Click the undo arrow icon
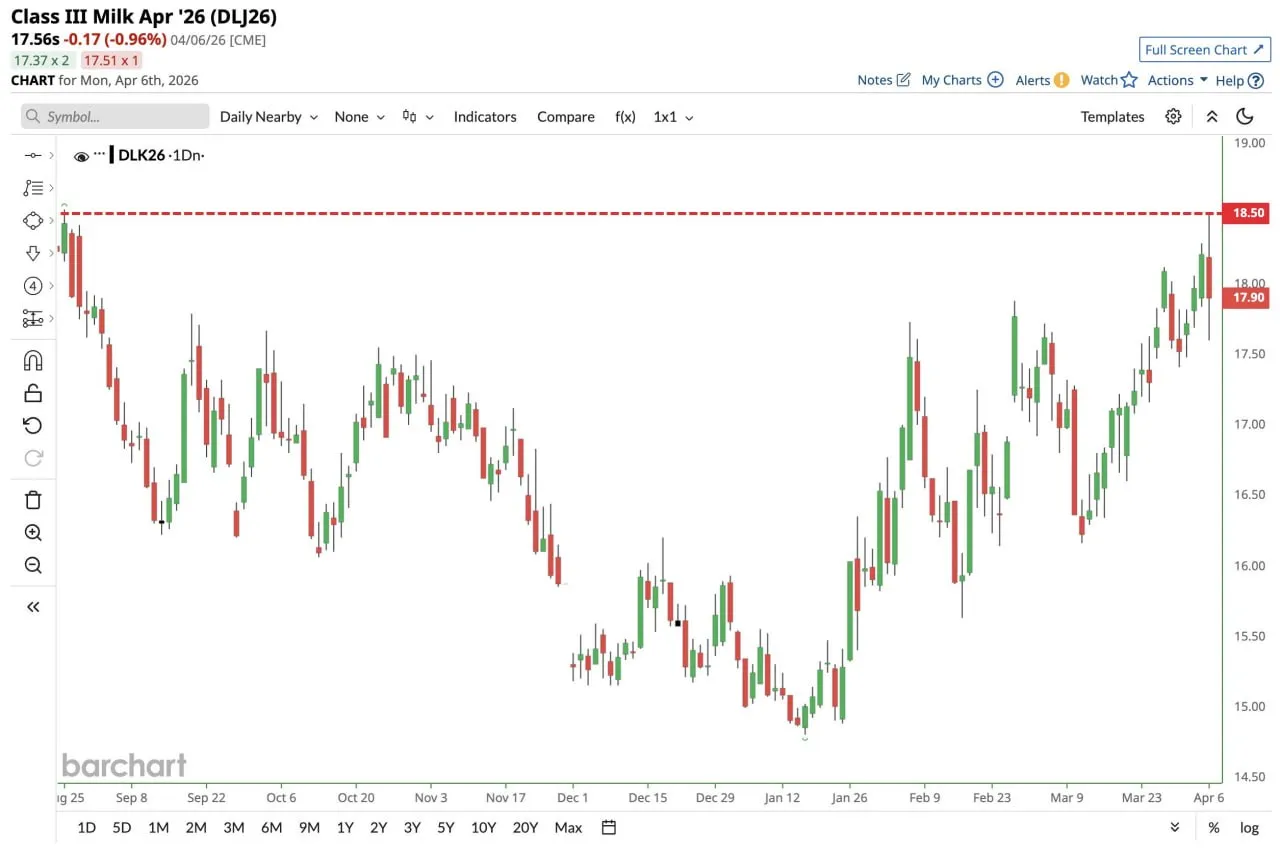This screenshot has width=1280, height=850. tap(33, 426)
